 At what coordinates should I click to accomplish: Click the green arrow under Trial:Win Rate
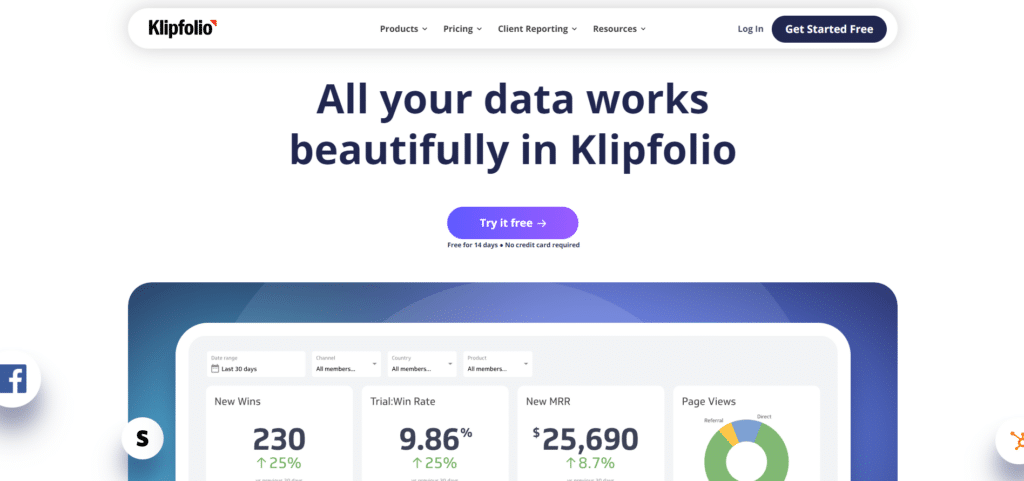[x=414, y=463]
